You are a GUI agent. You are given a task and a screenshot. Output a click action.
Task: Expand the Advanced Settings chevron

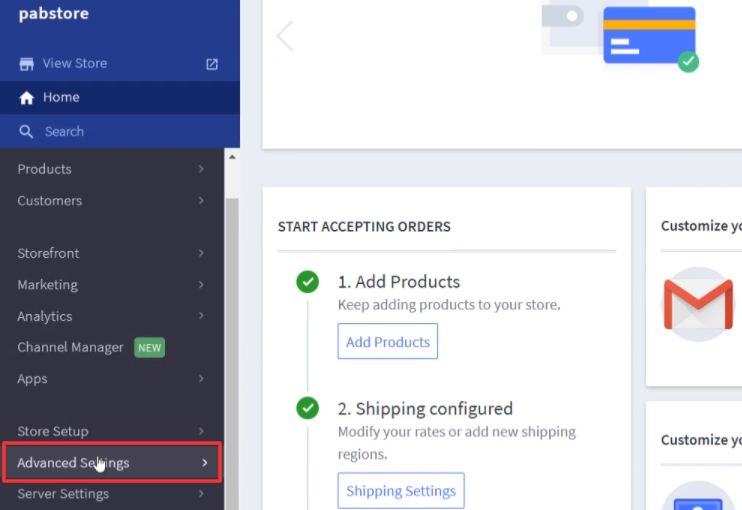(204, 463)
